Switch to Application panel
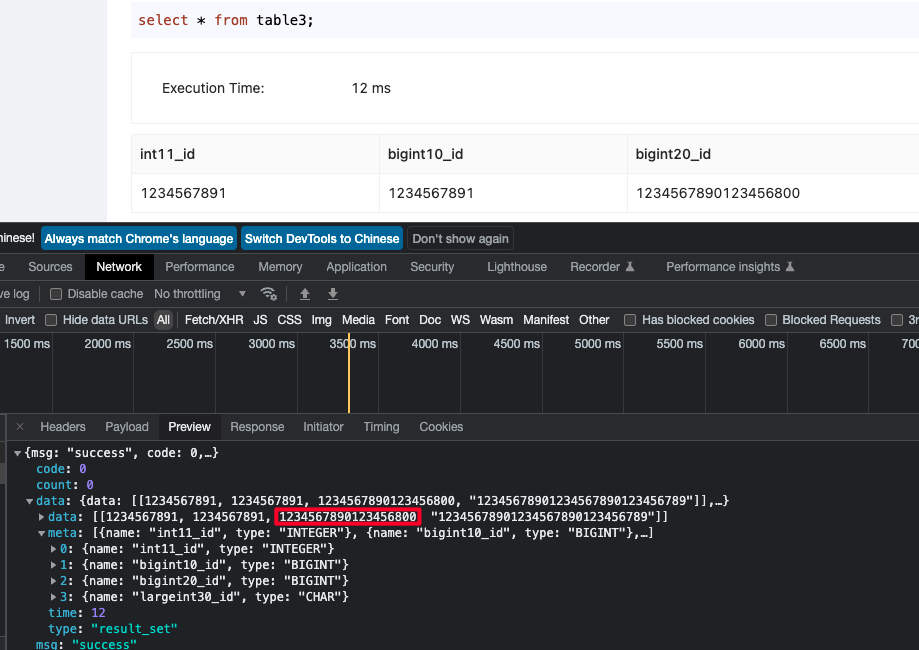 click(356, 267)
